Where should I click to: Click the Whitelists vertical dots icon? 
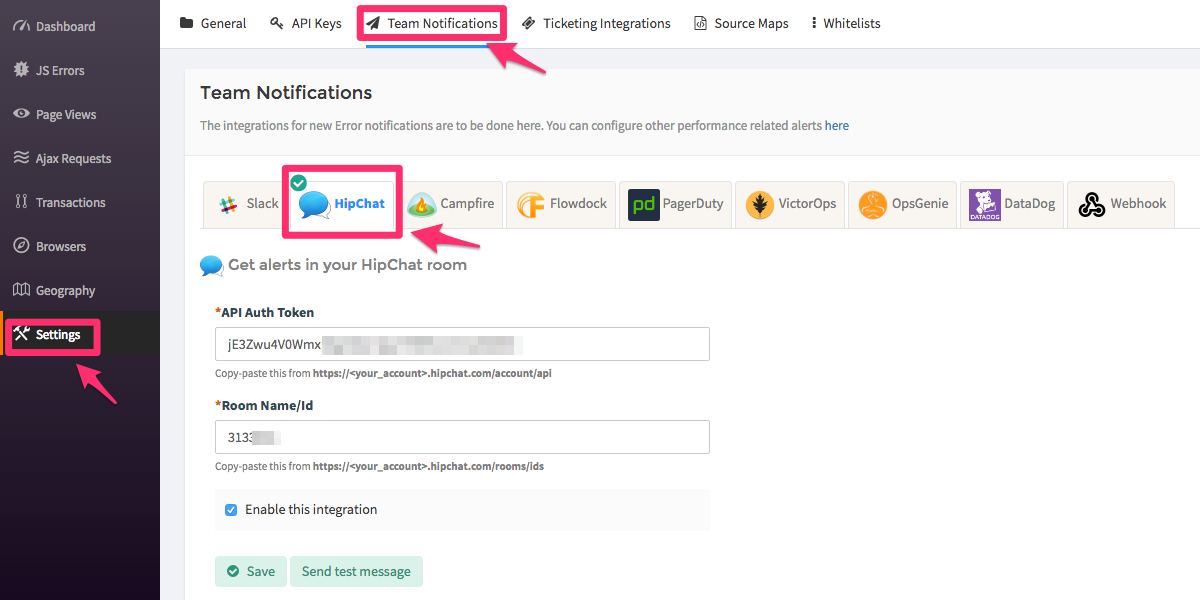[814, 23]
